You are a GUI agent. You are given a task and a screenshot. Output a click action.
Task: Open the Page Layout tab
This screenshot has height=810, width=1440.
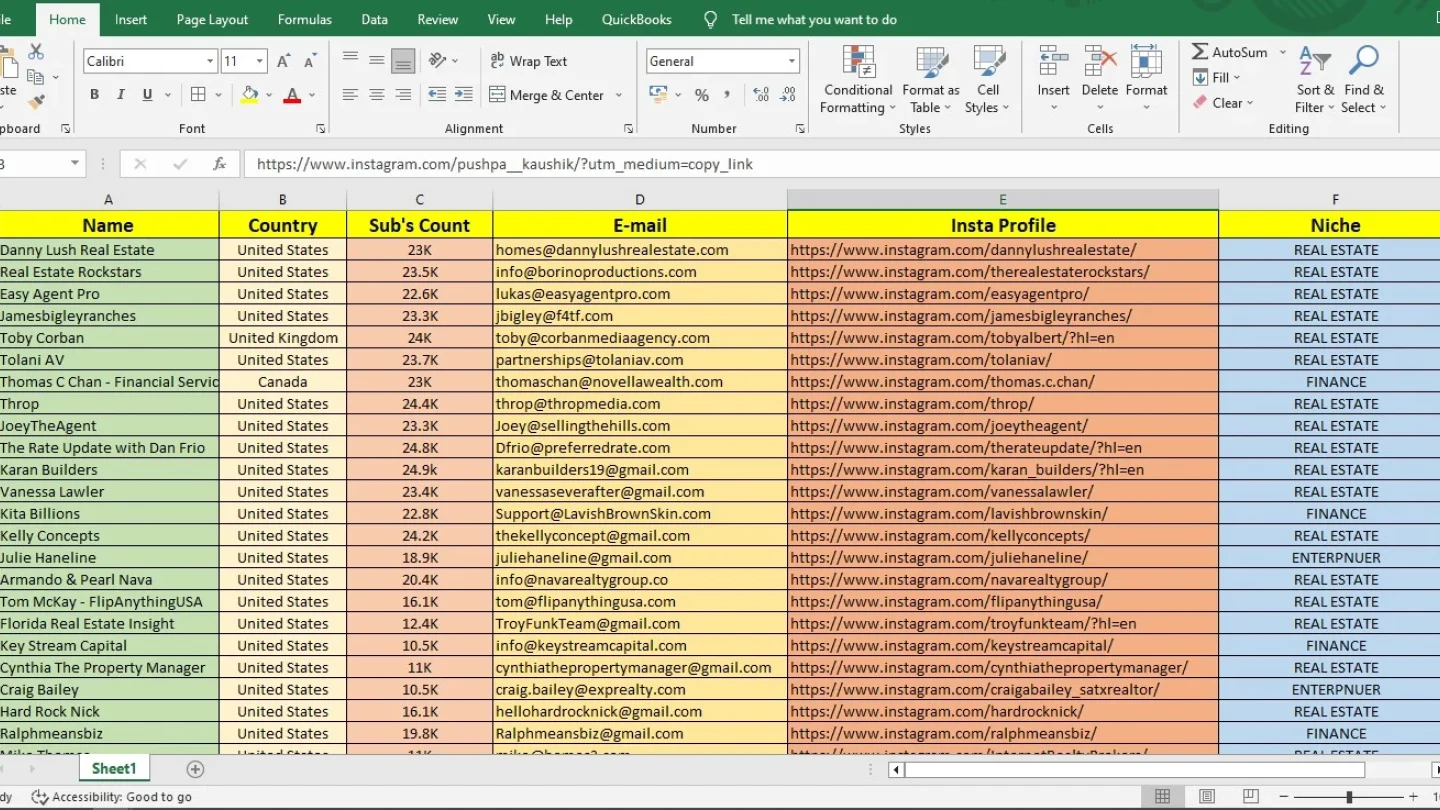point(212,19)
